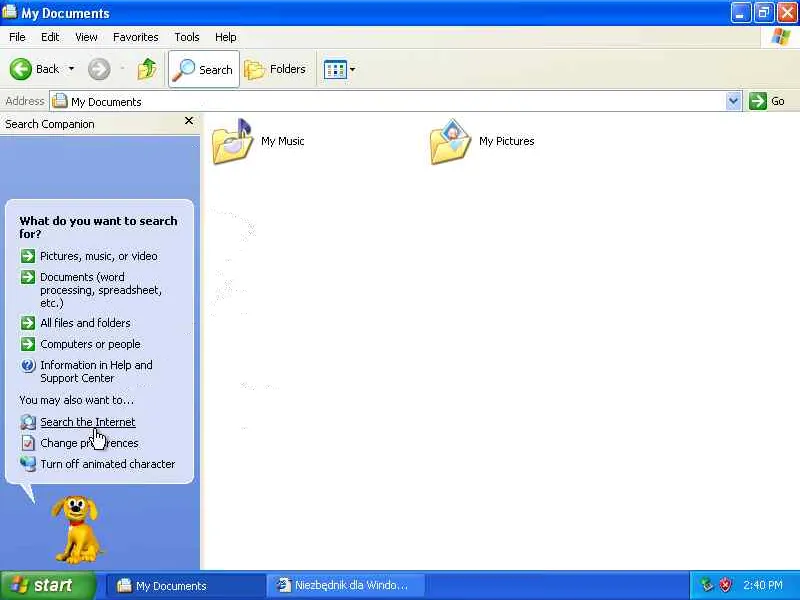Click the Go button
This screenshot has height=600, width=800.
pos(767,101)
